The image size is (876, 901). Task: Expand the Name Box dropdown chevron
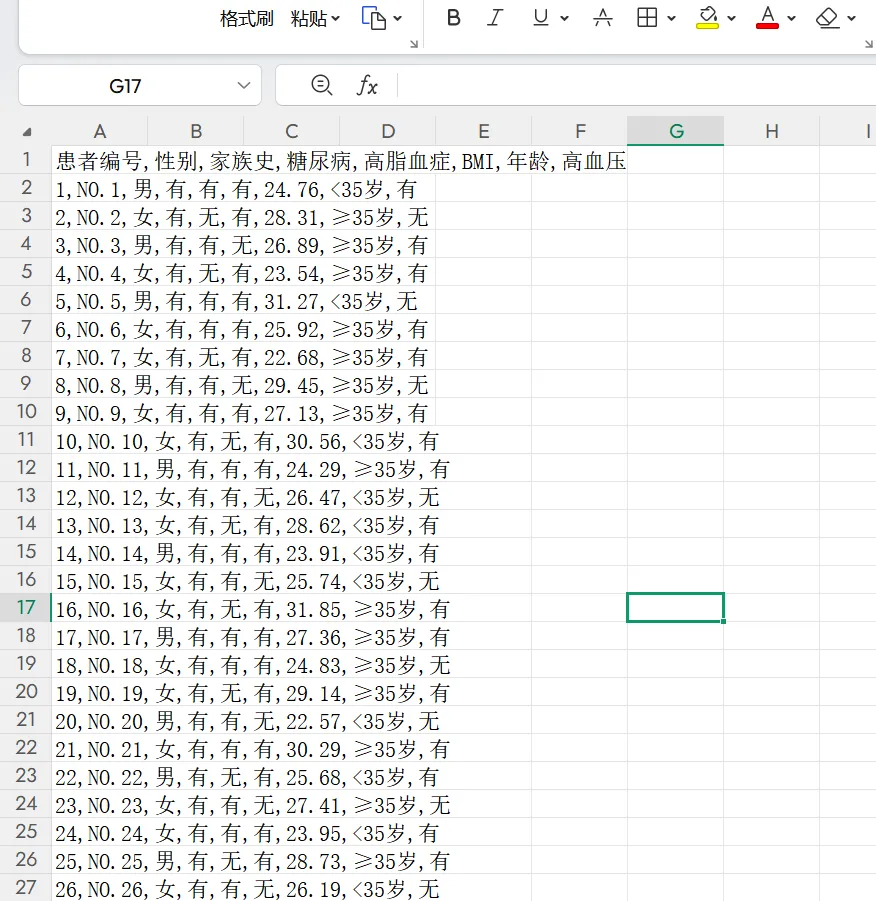tap(244, 86)
